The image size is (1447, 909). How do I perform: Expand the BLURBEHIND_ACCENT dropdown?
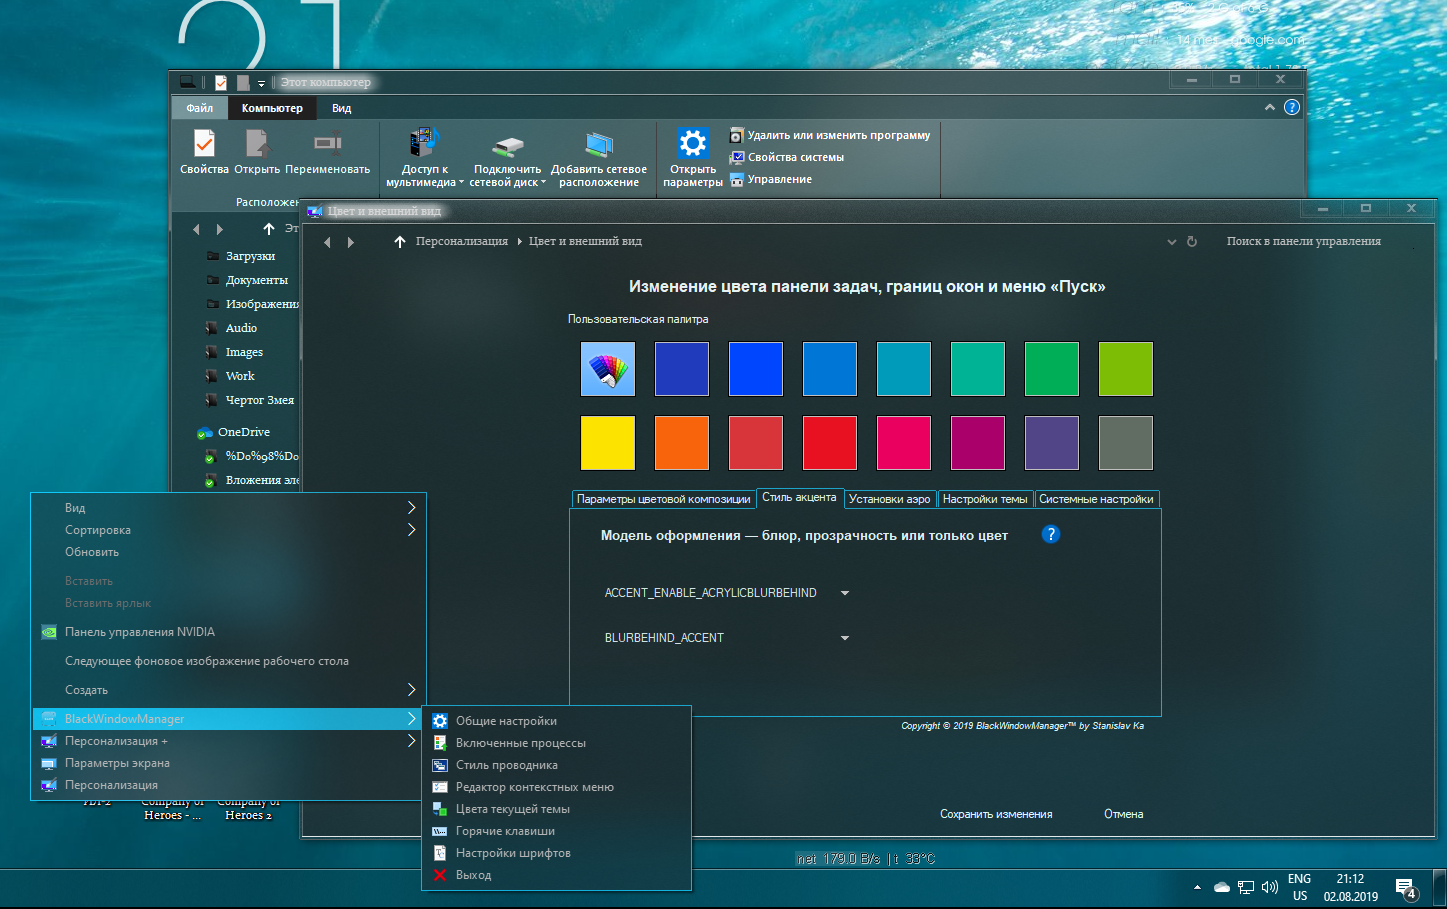pyautogui.click(x=845, y=638)
